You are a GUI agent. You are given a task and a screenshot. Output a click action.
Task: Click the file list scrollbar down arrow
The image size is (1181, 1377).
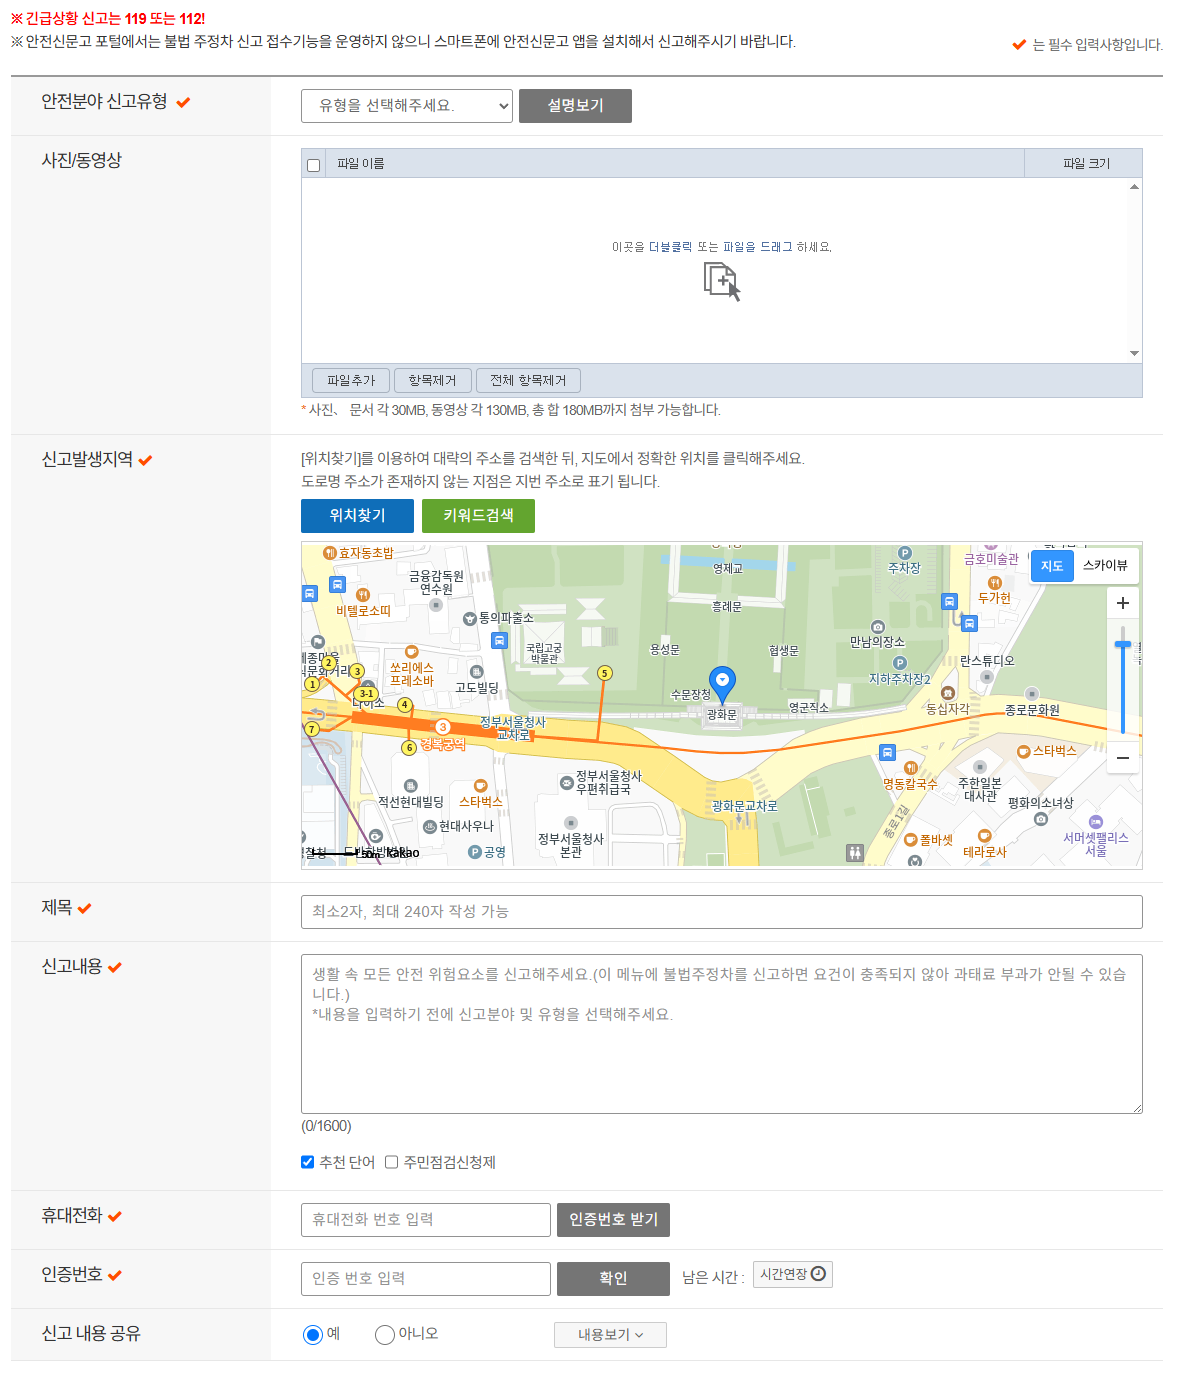click(x=1134, y=353)
